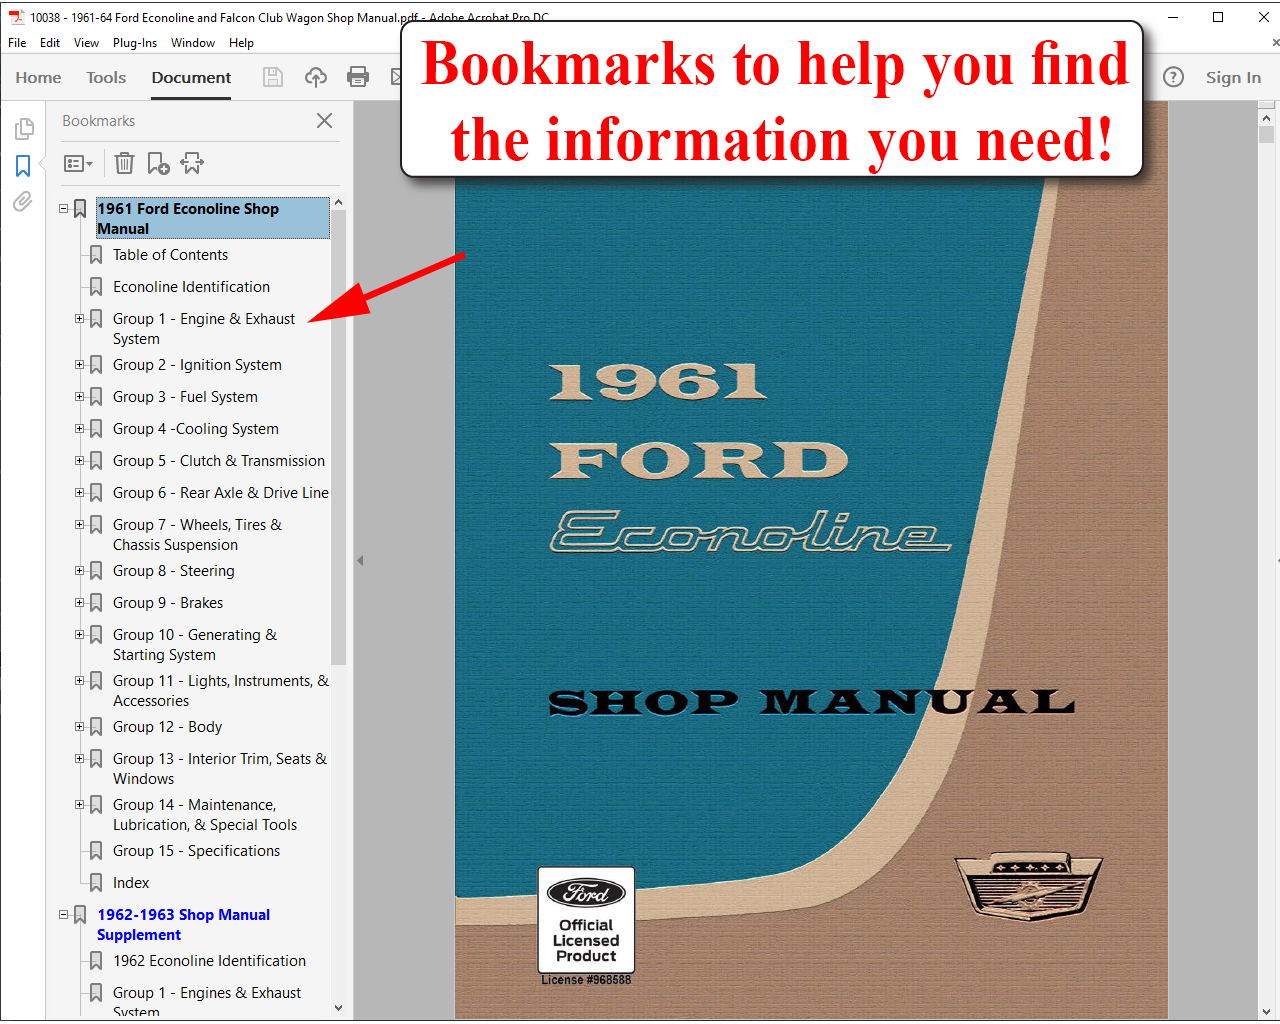
Task: Select the Document tab
Action: point(191,77)
